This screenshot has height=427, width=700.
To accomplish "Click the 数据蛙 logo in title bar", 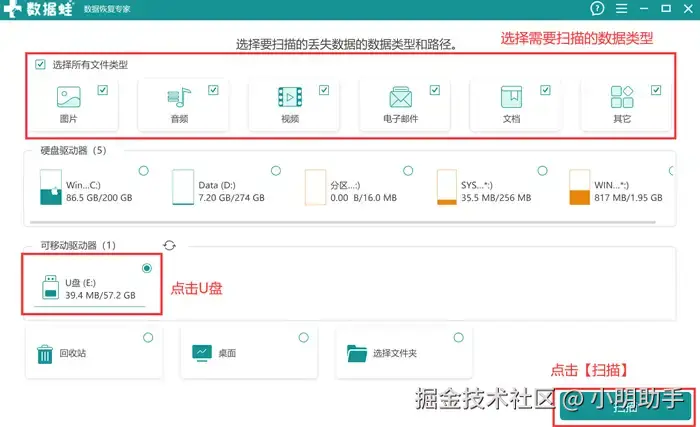I will point(38,9).
